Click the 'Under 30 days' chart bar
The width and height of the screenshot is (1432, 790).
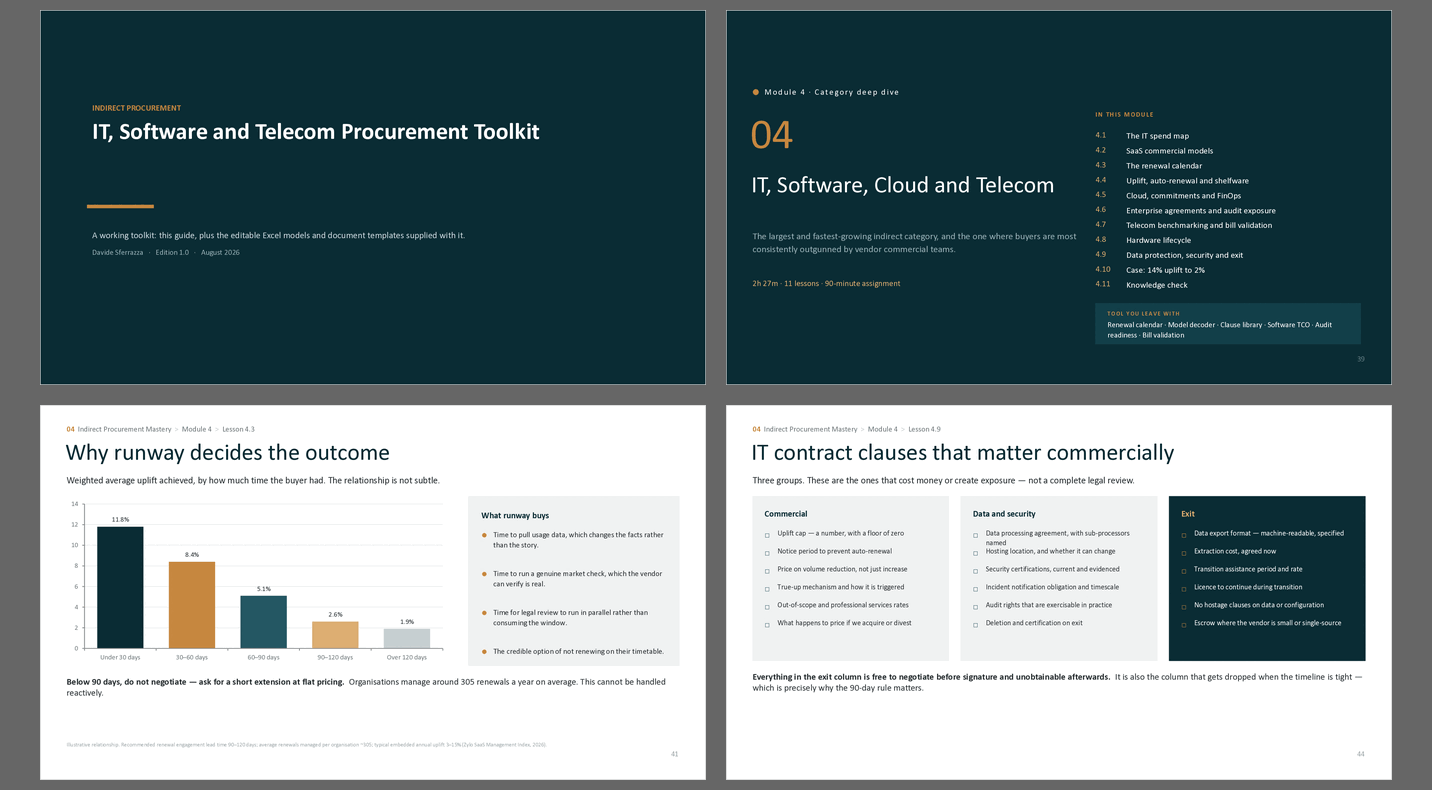[x=120, y=587]
